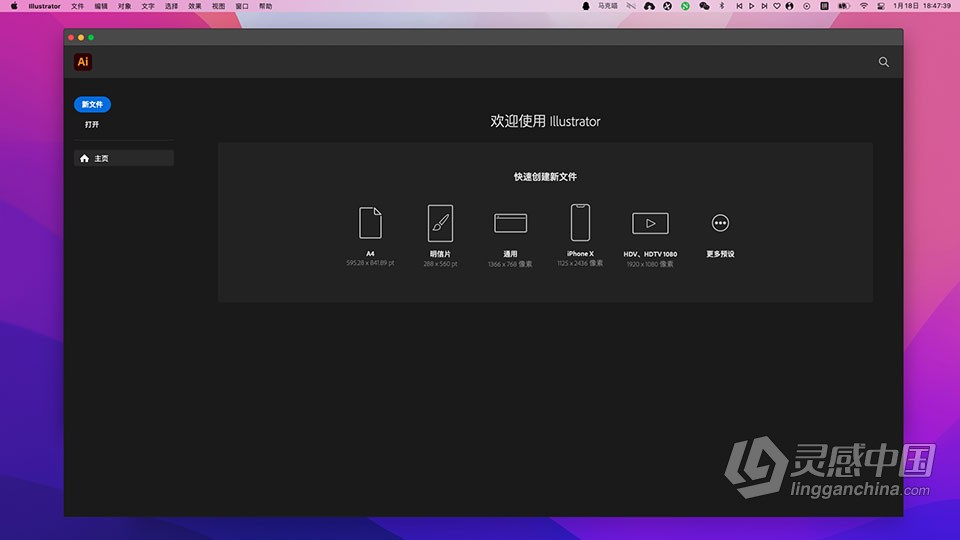Open the 窗口 (Window) menu

tap(242, 6)
